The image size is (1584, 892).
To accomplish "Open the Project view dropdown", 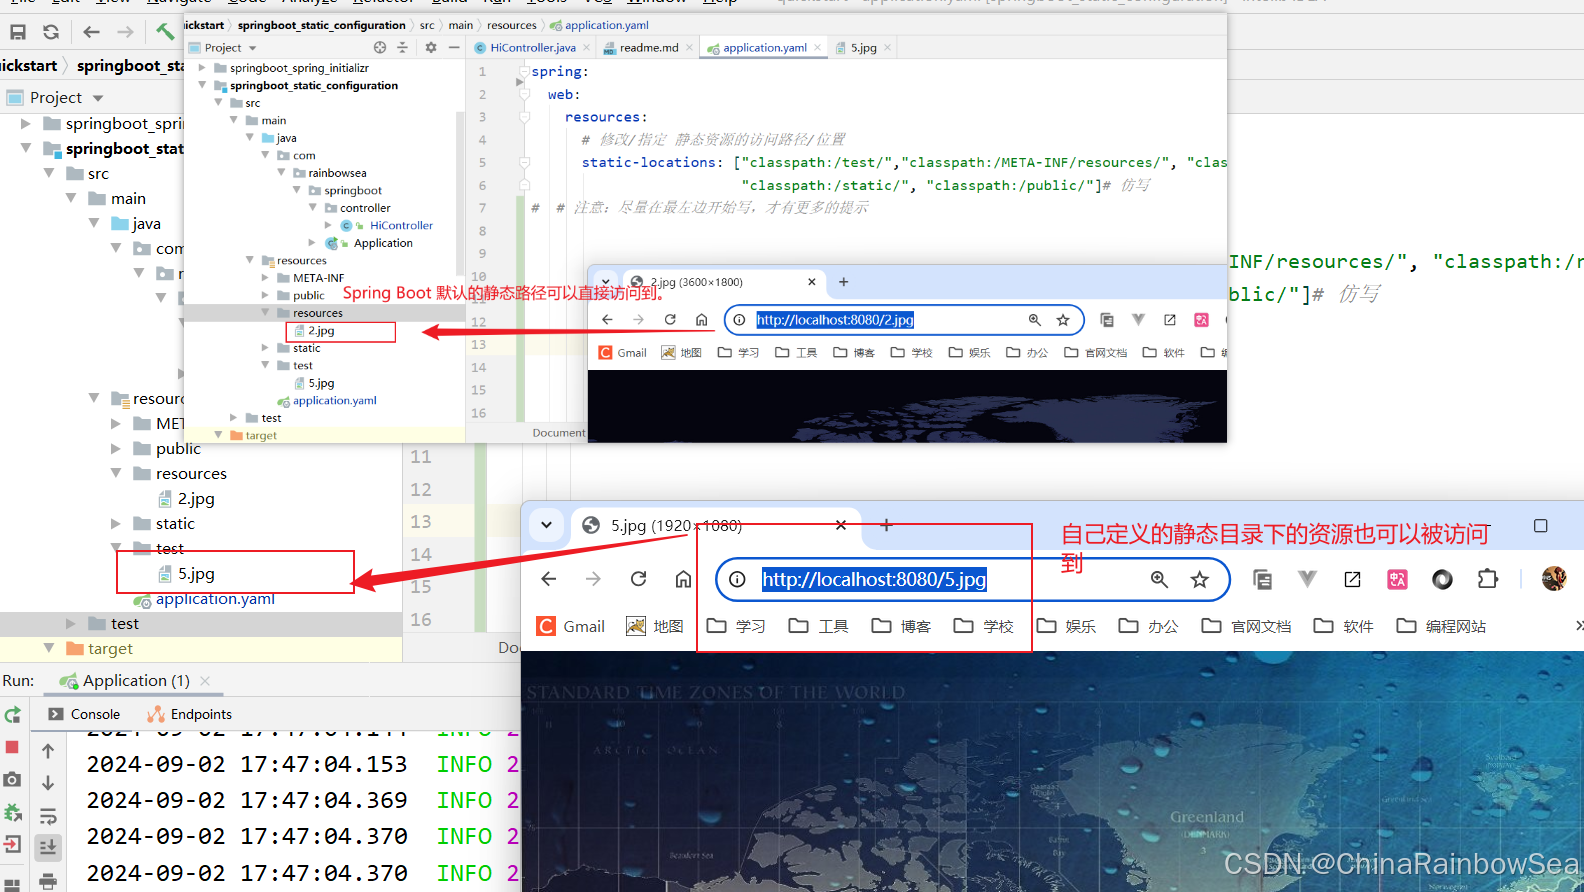I will tap(98, 98).
